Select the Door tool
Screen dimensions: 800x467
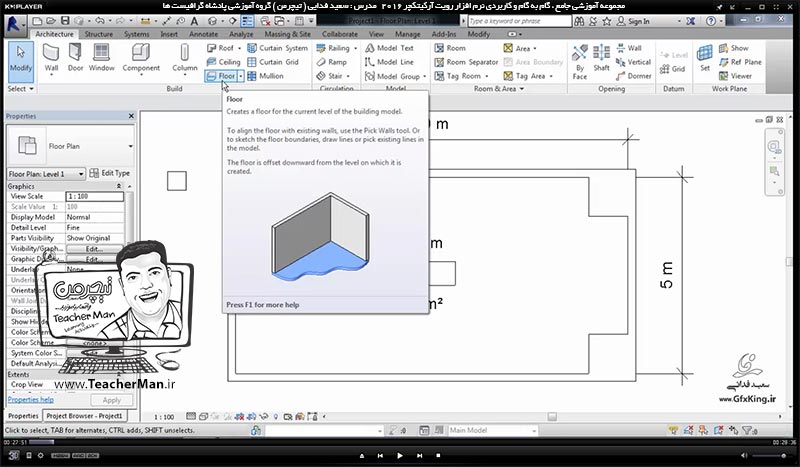(75, 58)
